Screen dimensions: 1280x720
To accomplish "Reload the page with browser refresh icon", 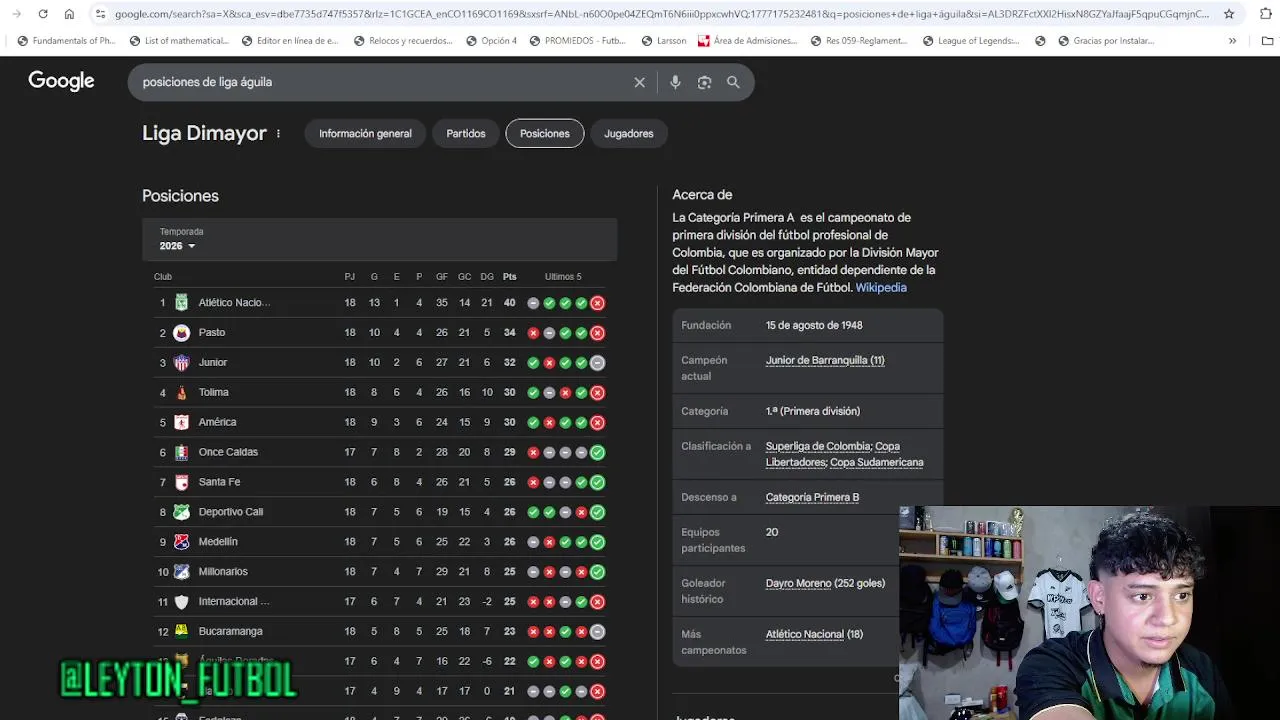I will [x=43, y=14].
